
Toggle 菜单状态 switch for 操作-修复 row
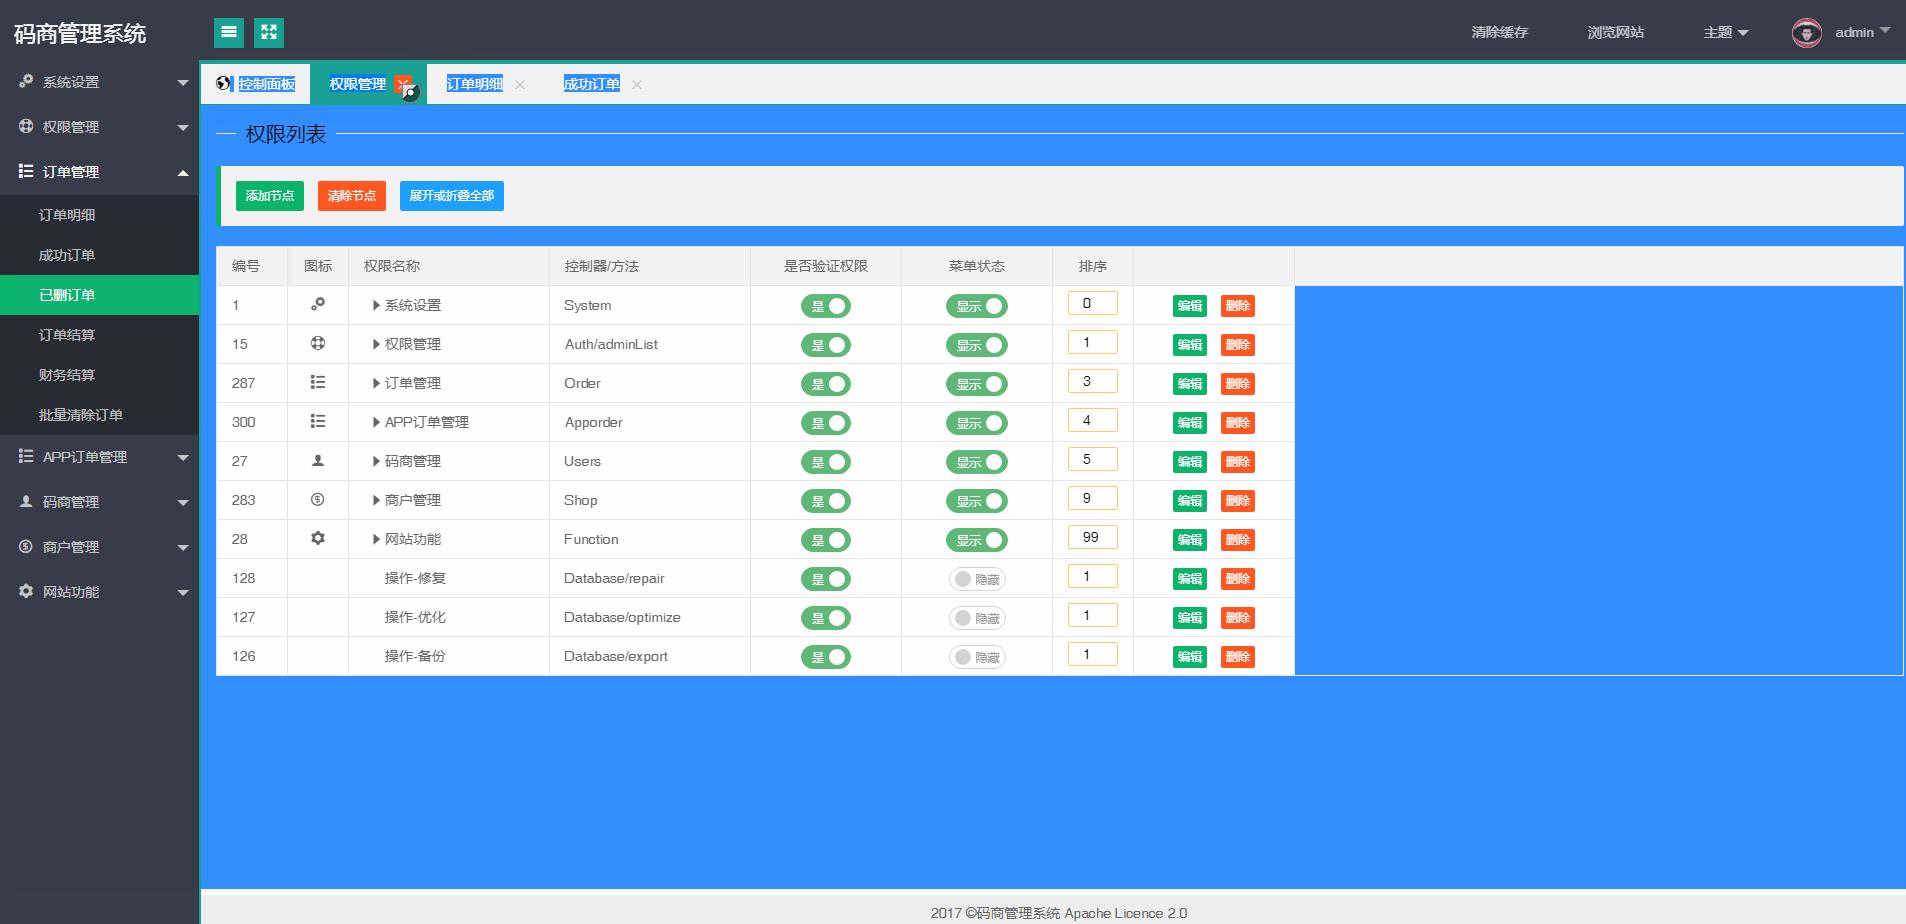point(977,579)
